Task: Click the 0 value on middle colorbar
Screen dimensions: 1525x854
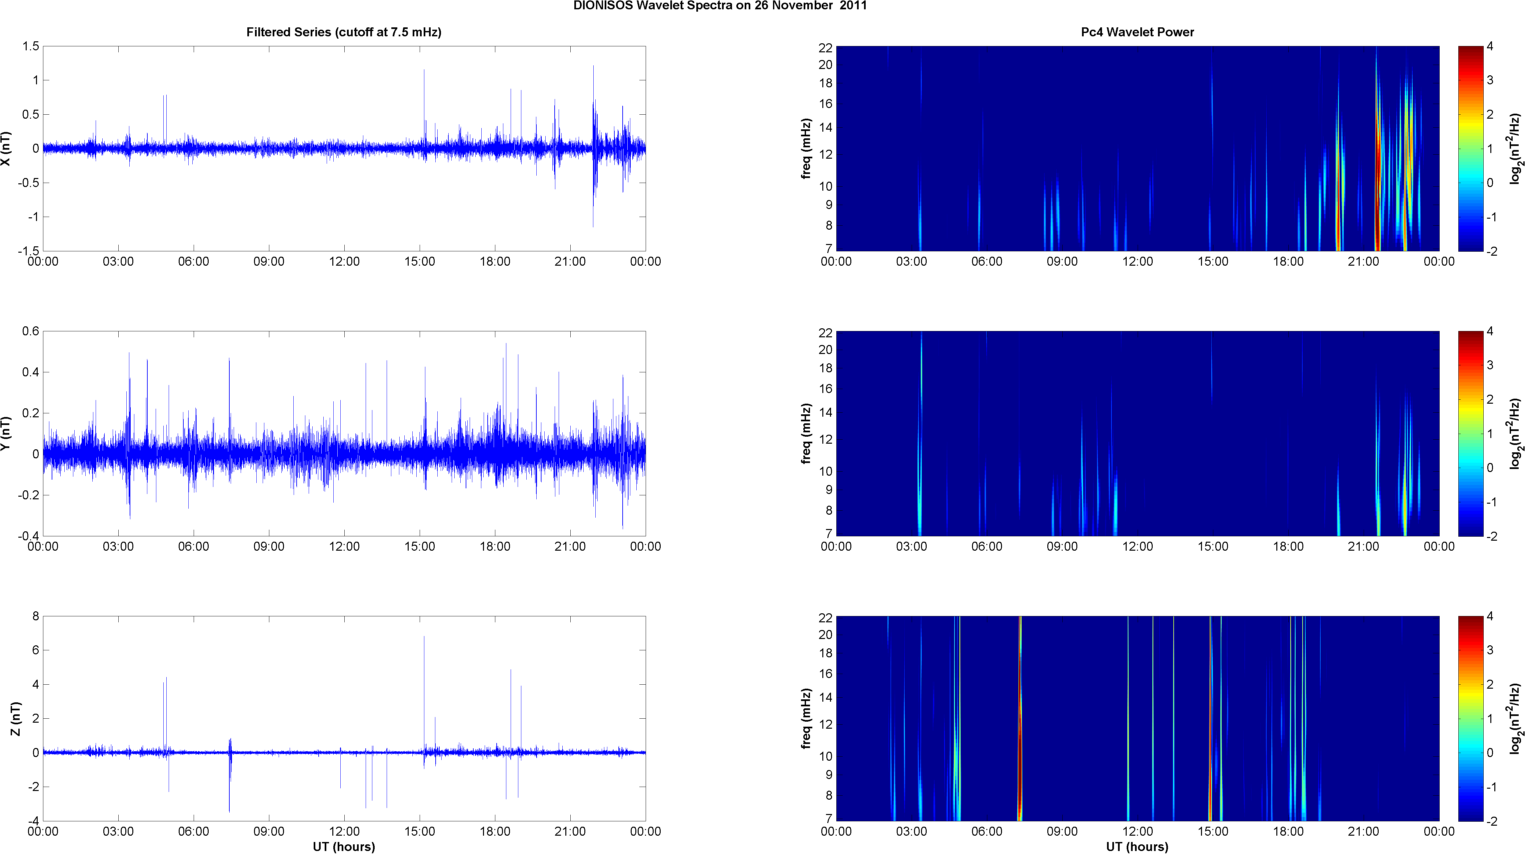Action: point(1490,468)
